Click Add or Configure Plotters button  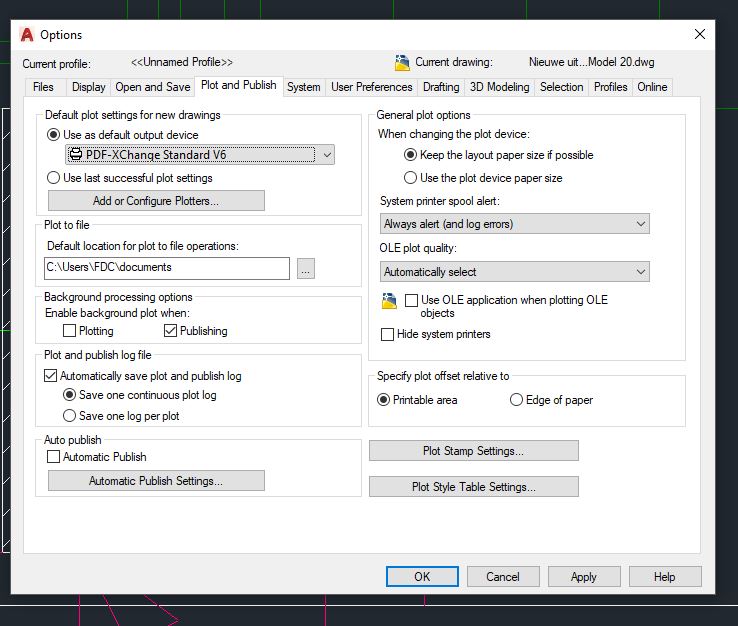click(x=156, y=201)
